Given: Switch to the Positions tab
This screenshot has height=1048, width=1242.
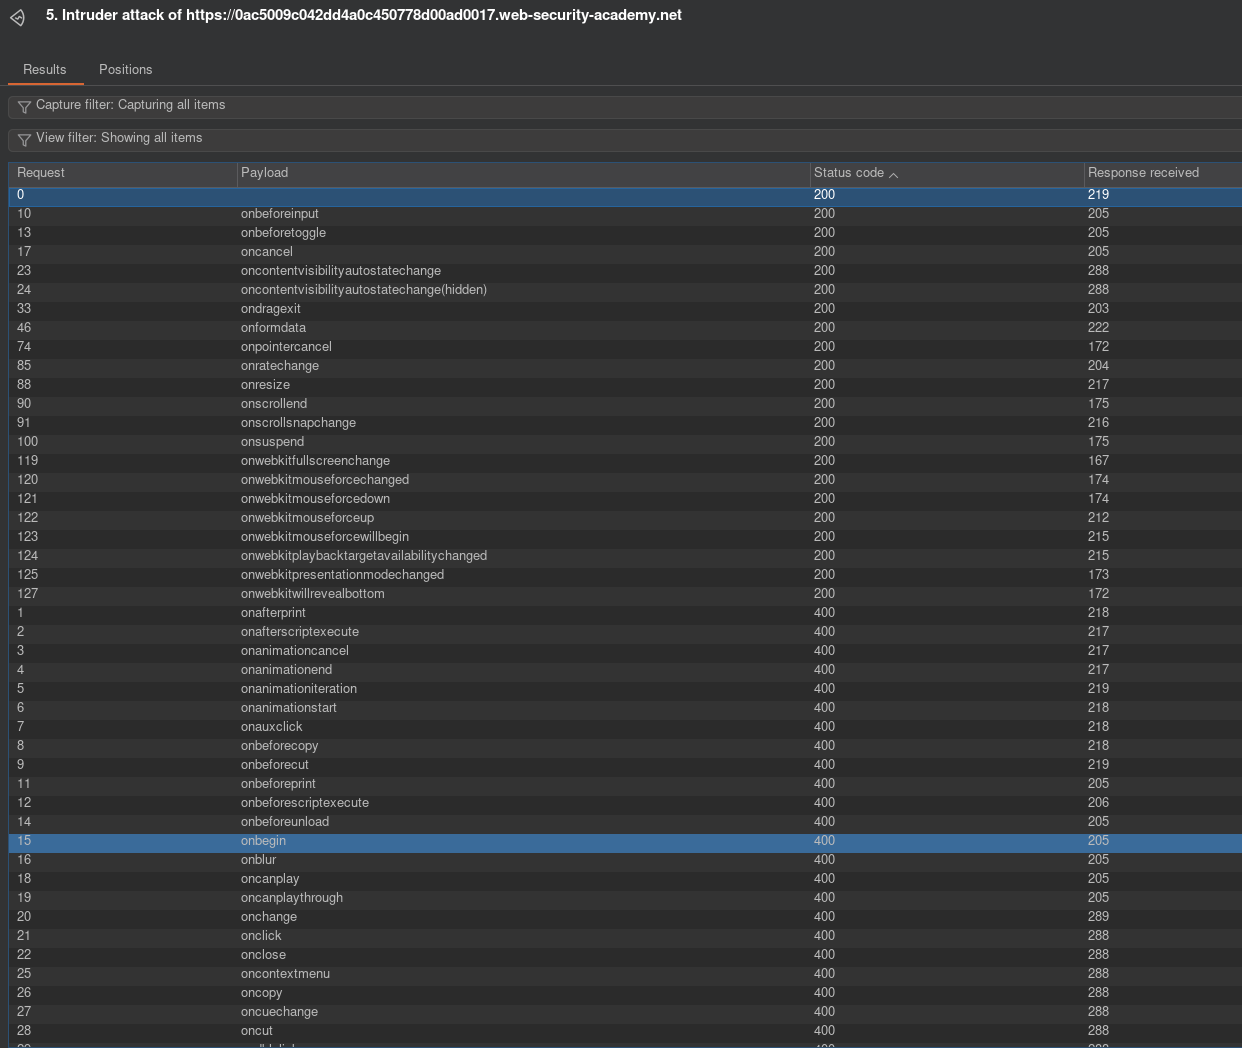Looking at the screenshot, I should 125,69.
